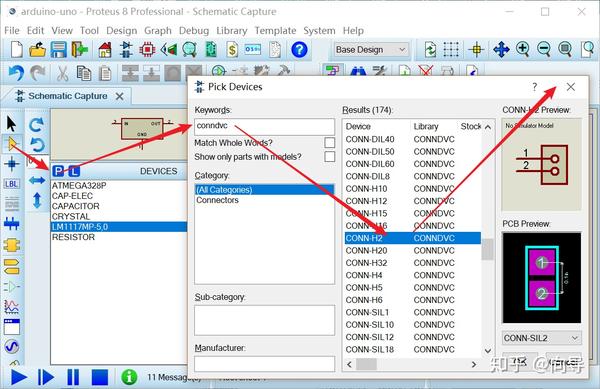Stop the simulation
Image resolution: width=600 pixels, height=389 pixels.
click(100, 378)
